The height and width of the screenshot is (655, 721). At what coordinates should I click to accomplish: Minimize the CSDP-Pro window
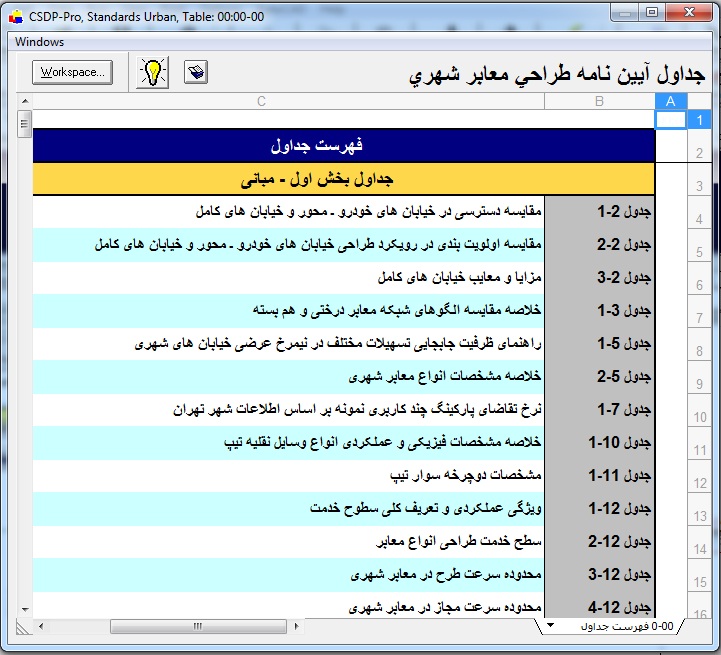[x=625, y=13]
